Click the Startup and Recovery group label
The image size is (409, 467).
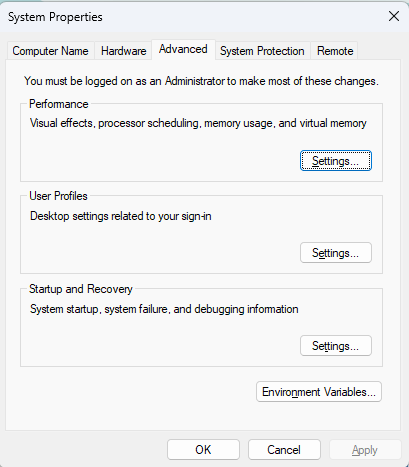coord(81,289)
